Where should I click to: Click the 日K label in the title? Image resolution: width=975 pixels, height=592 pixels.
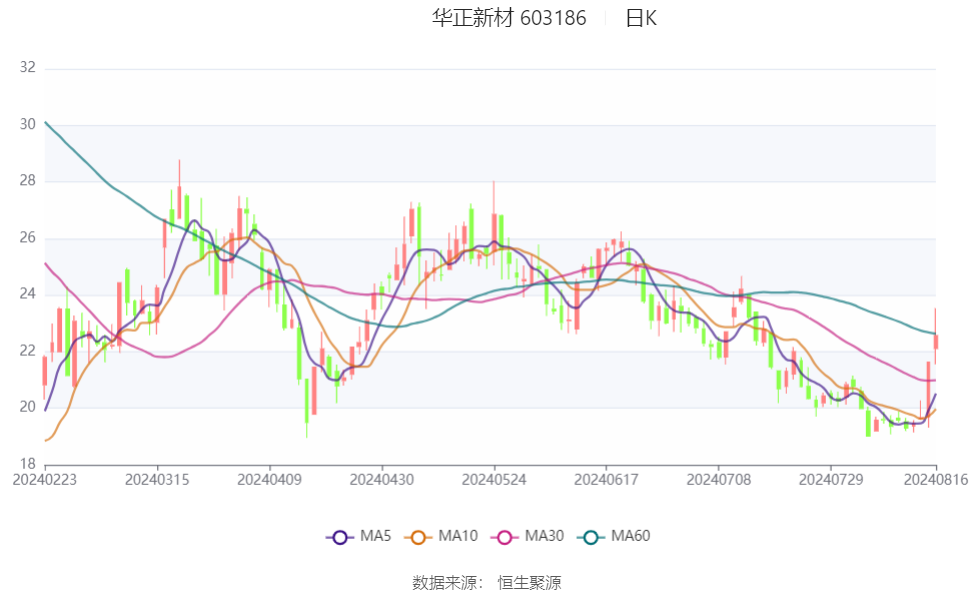641,18
